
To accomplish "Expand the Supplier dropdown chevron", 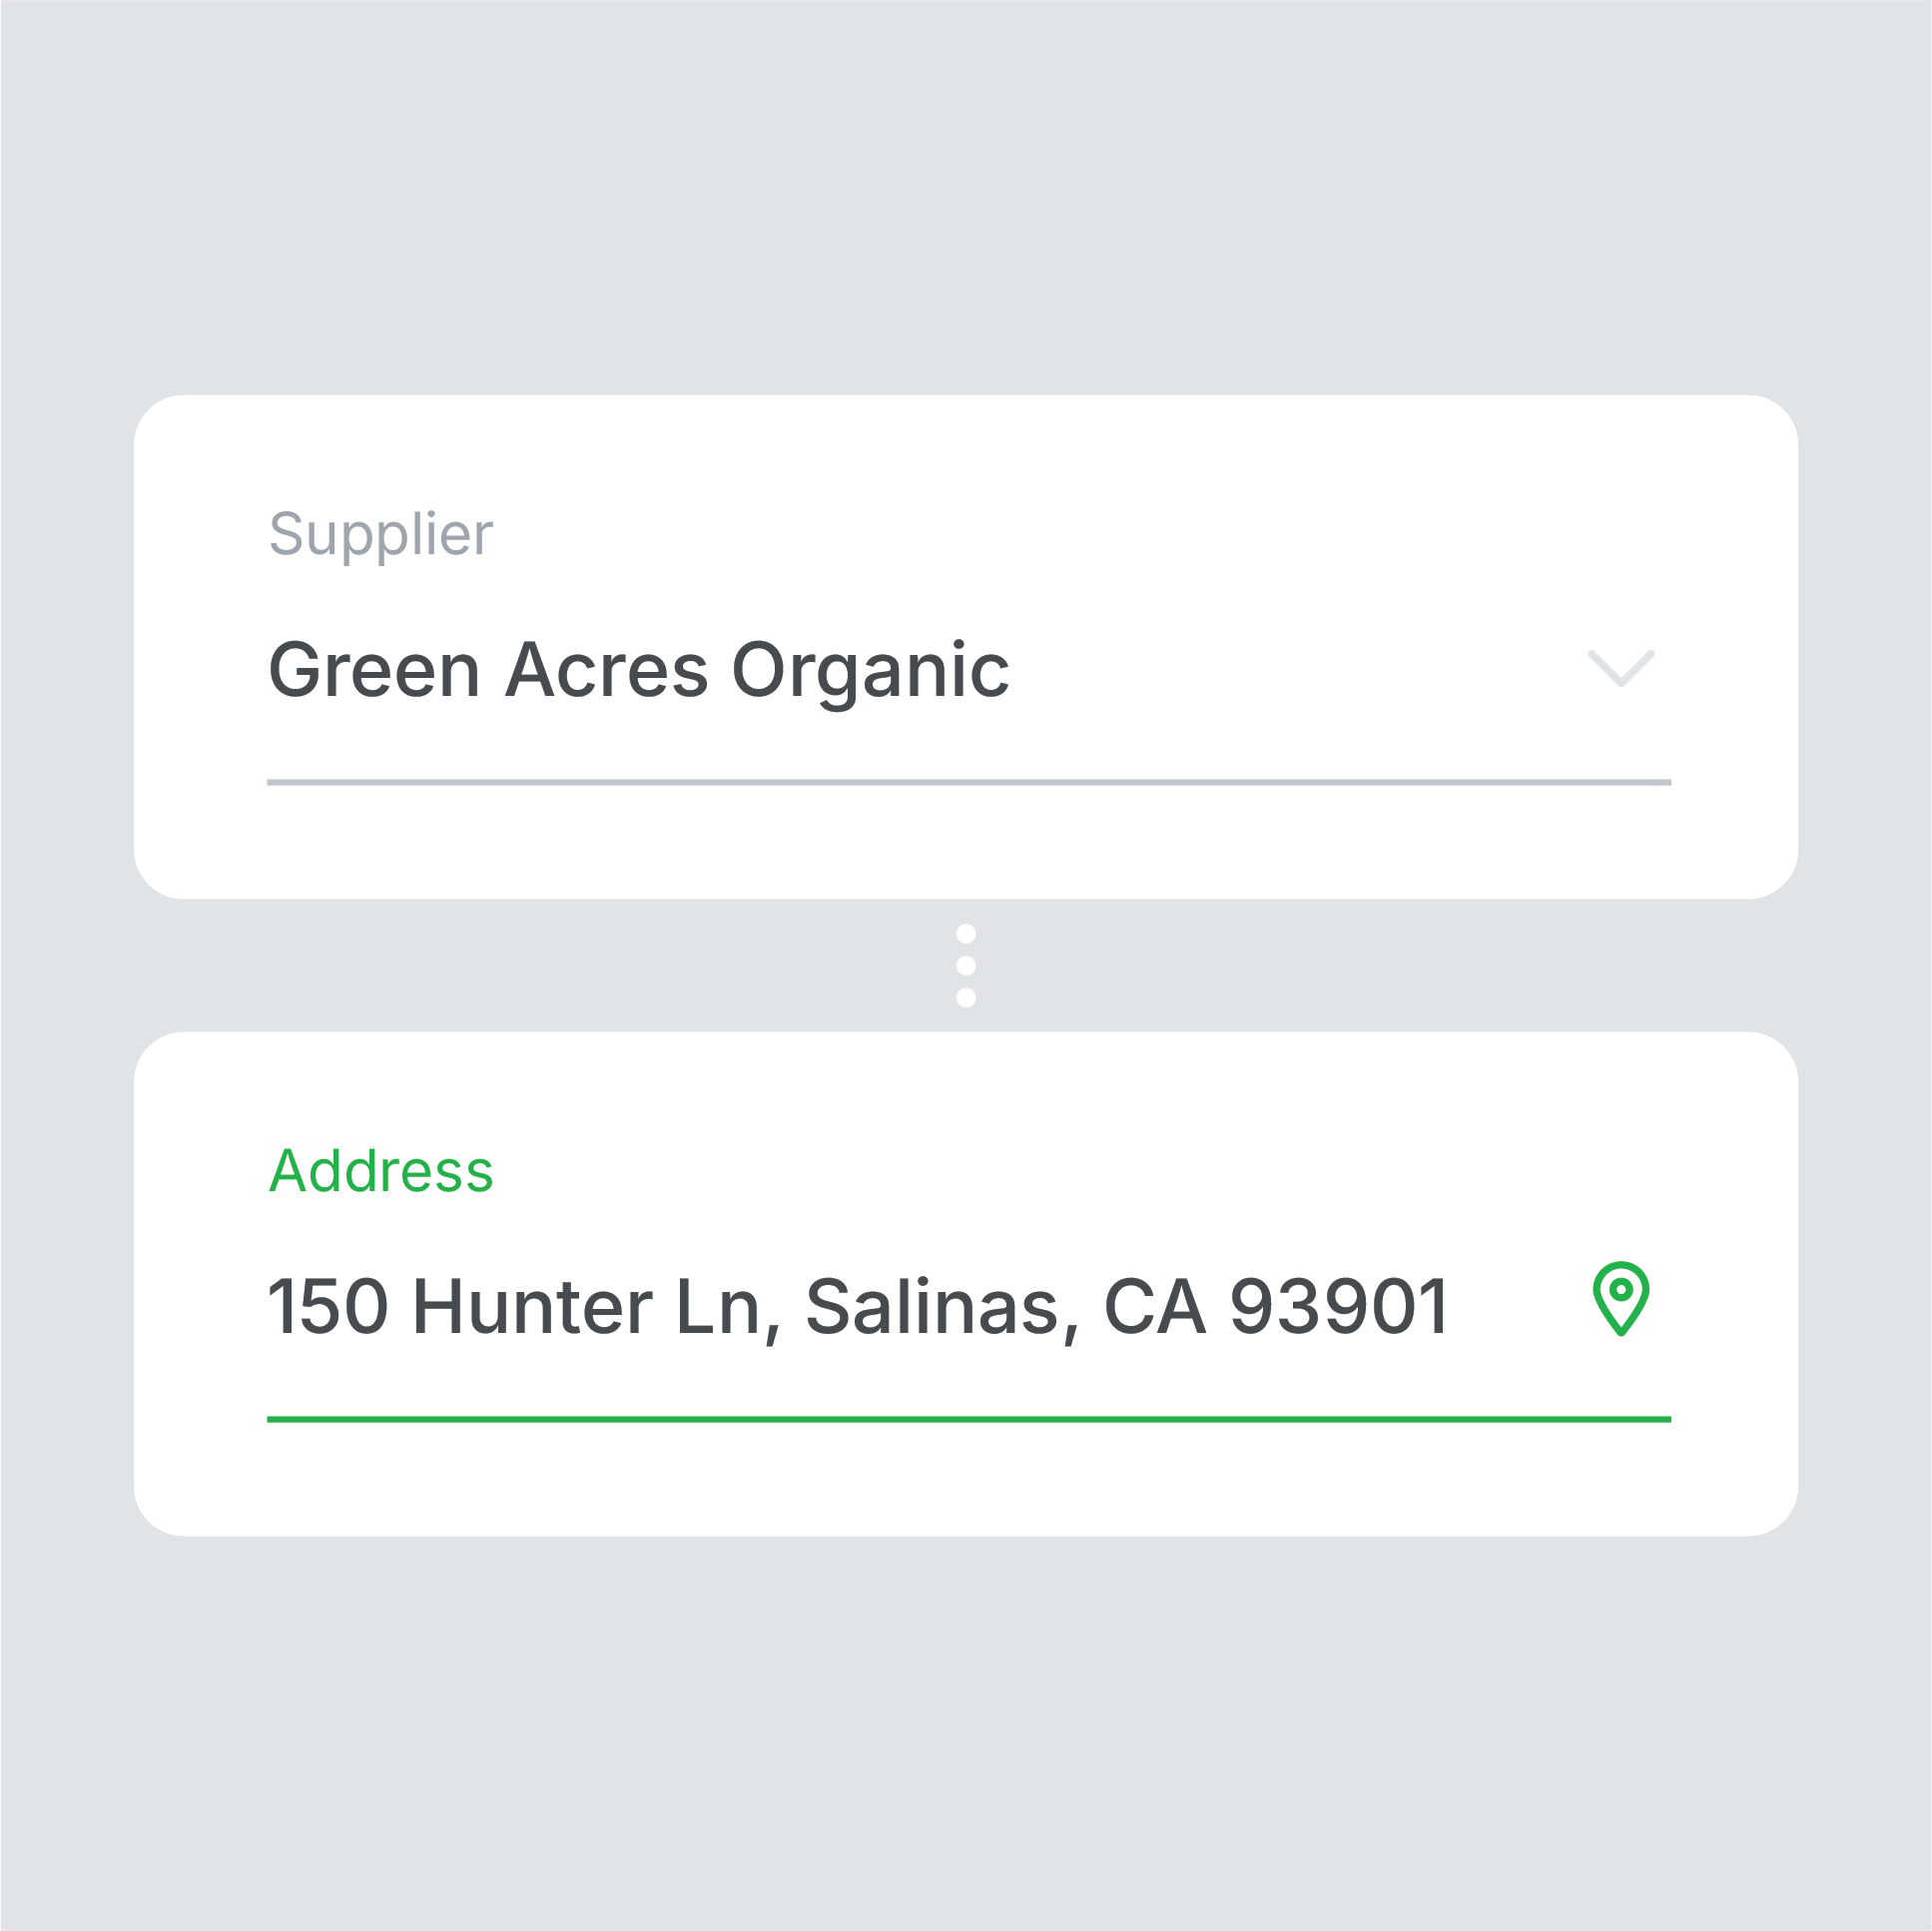I will [x=1621, y=668].
